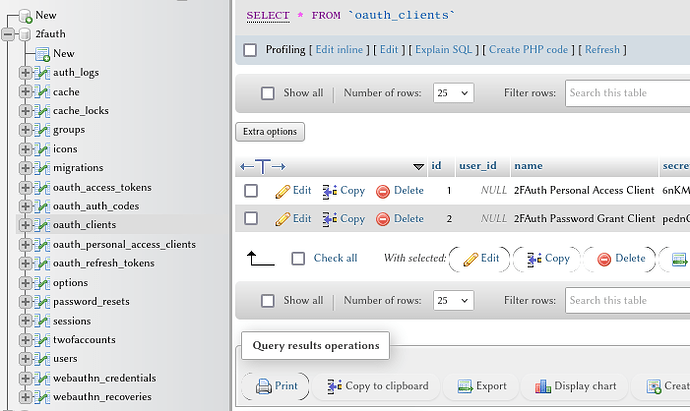Toggle the Profiling checkbox
The image size is (690, 411).
point(250,50)
